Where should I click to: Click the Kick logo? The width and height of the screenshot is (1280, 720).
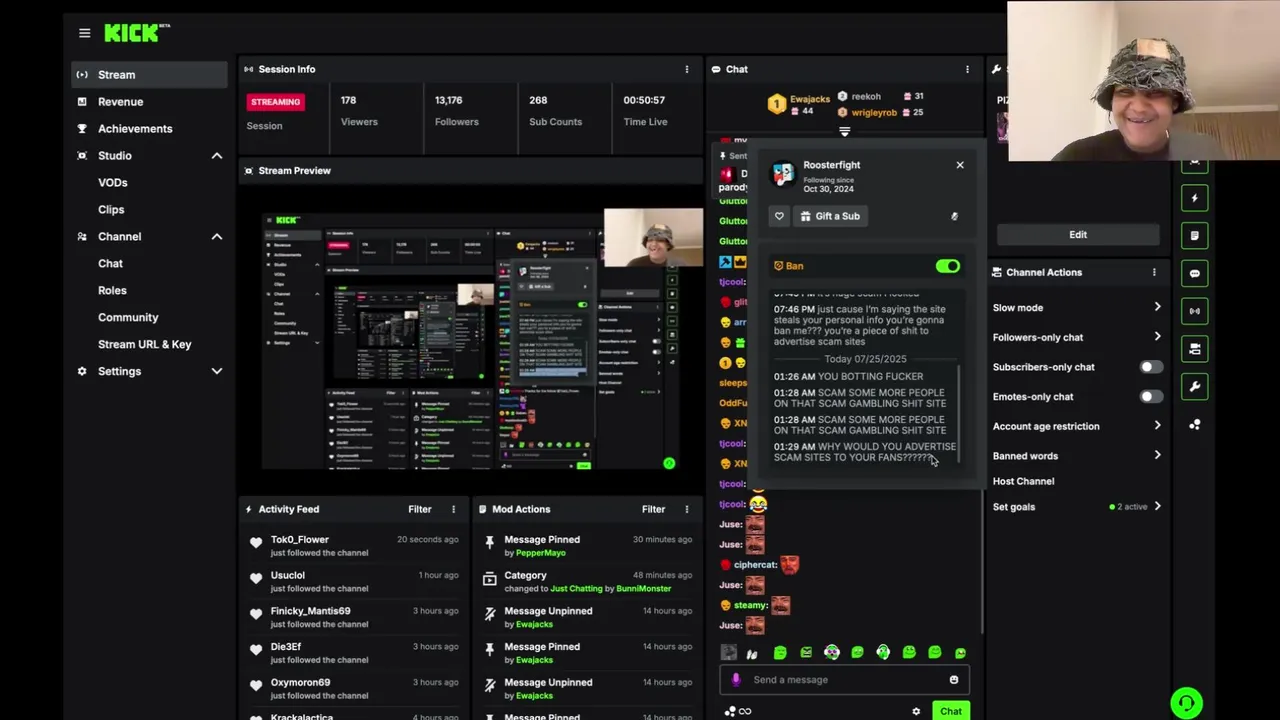pos(136,33)
